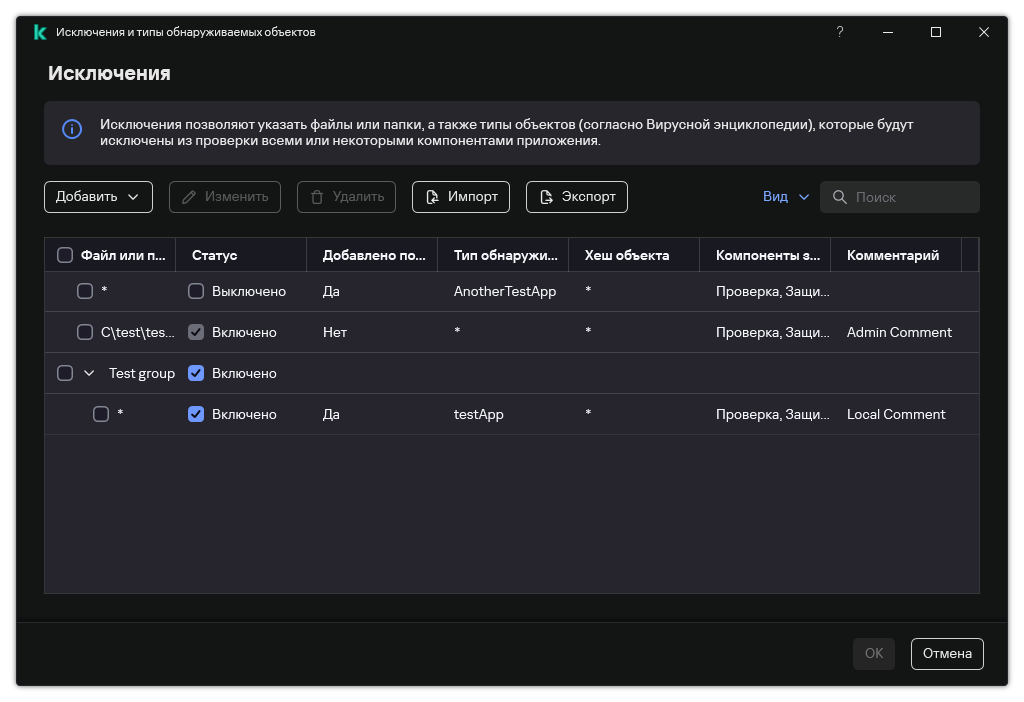The width and height of the screenshot is (1024, 702).
Task: Click the Local Comment cell
Action: click(896, 415)
